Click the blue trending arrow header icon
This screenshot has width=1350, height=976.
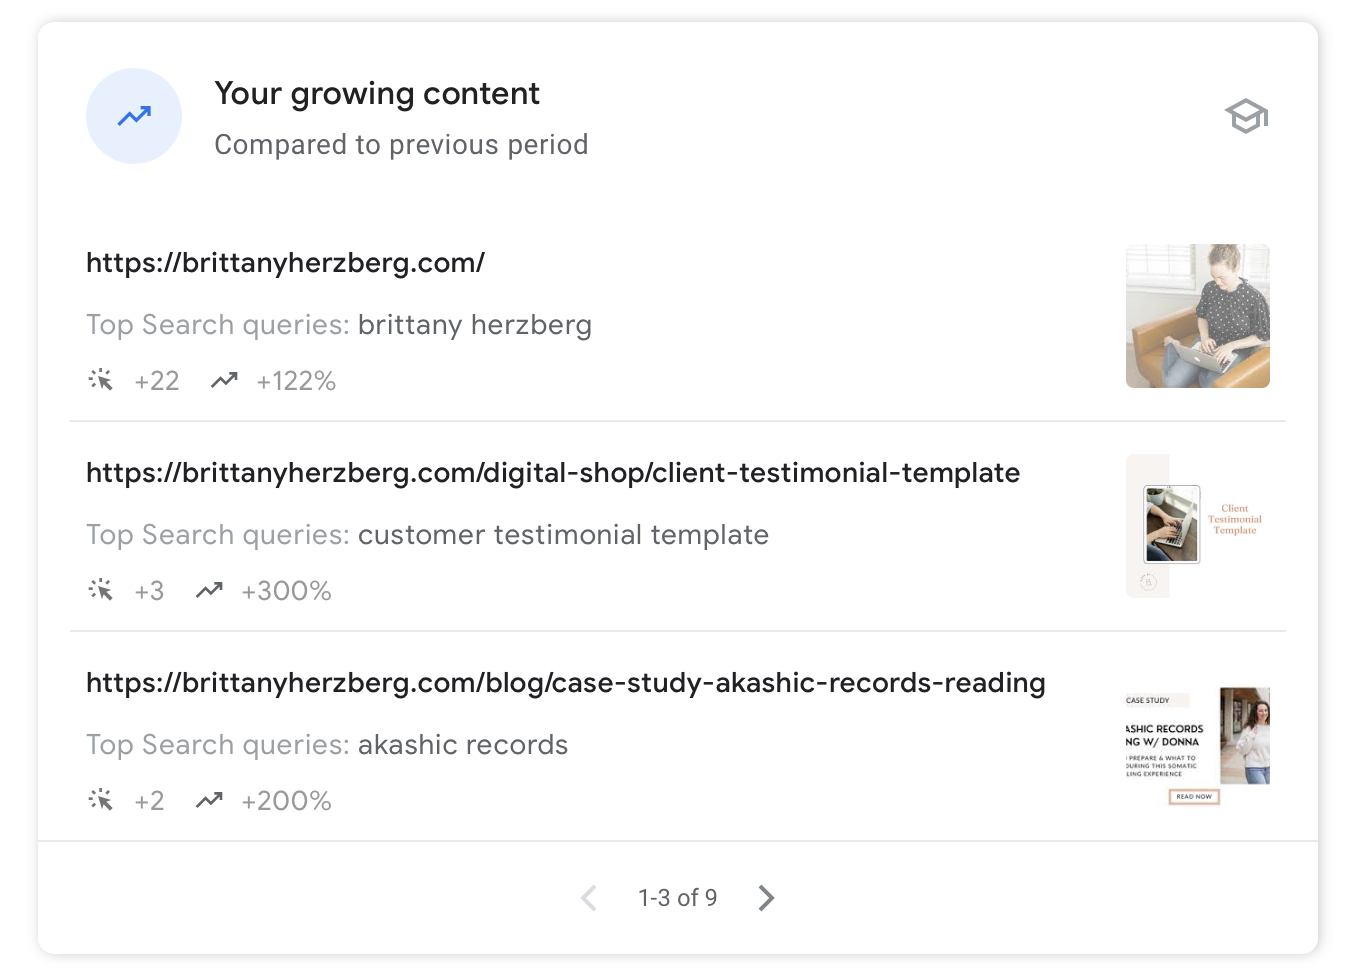pos(134,116)
